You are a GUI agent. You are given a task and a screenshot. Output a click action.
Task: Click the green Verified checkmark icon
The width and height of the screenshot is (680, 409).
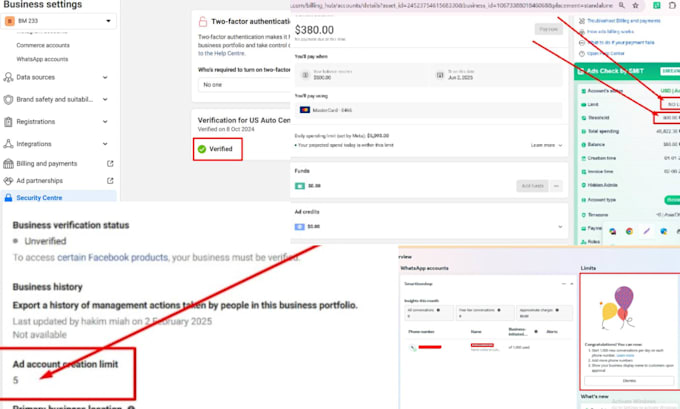click(202, 149)
